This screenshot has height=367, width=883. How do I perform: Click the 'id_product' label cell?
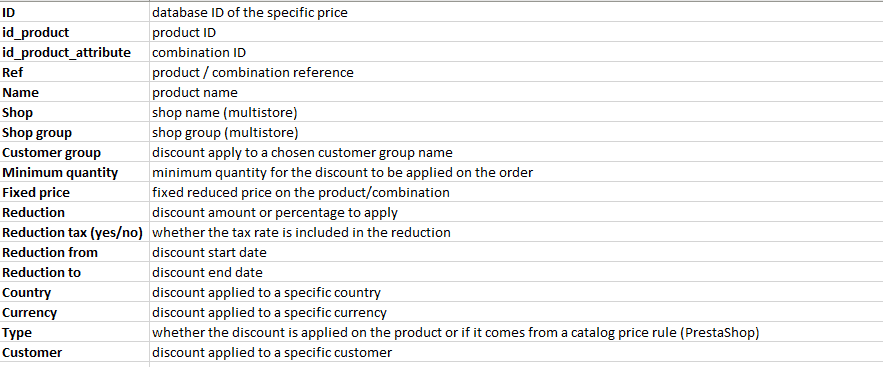pyautogui.click(x=74, y=32)
